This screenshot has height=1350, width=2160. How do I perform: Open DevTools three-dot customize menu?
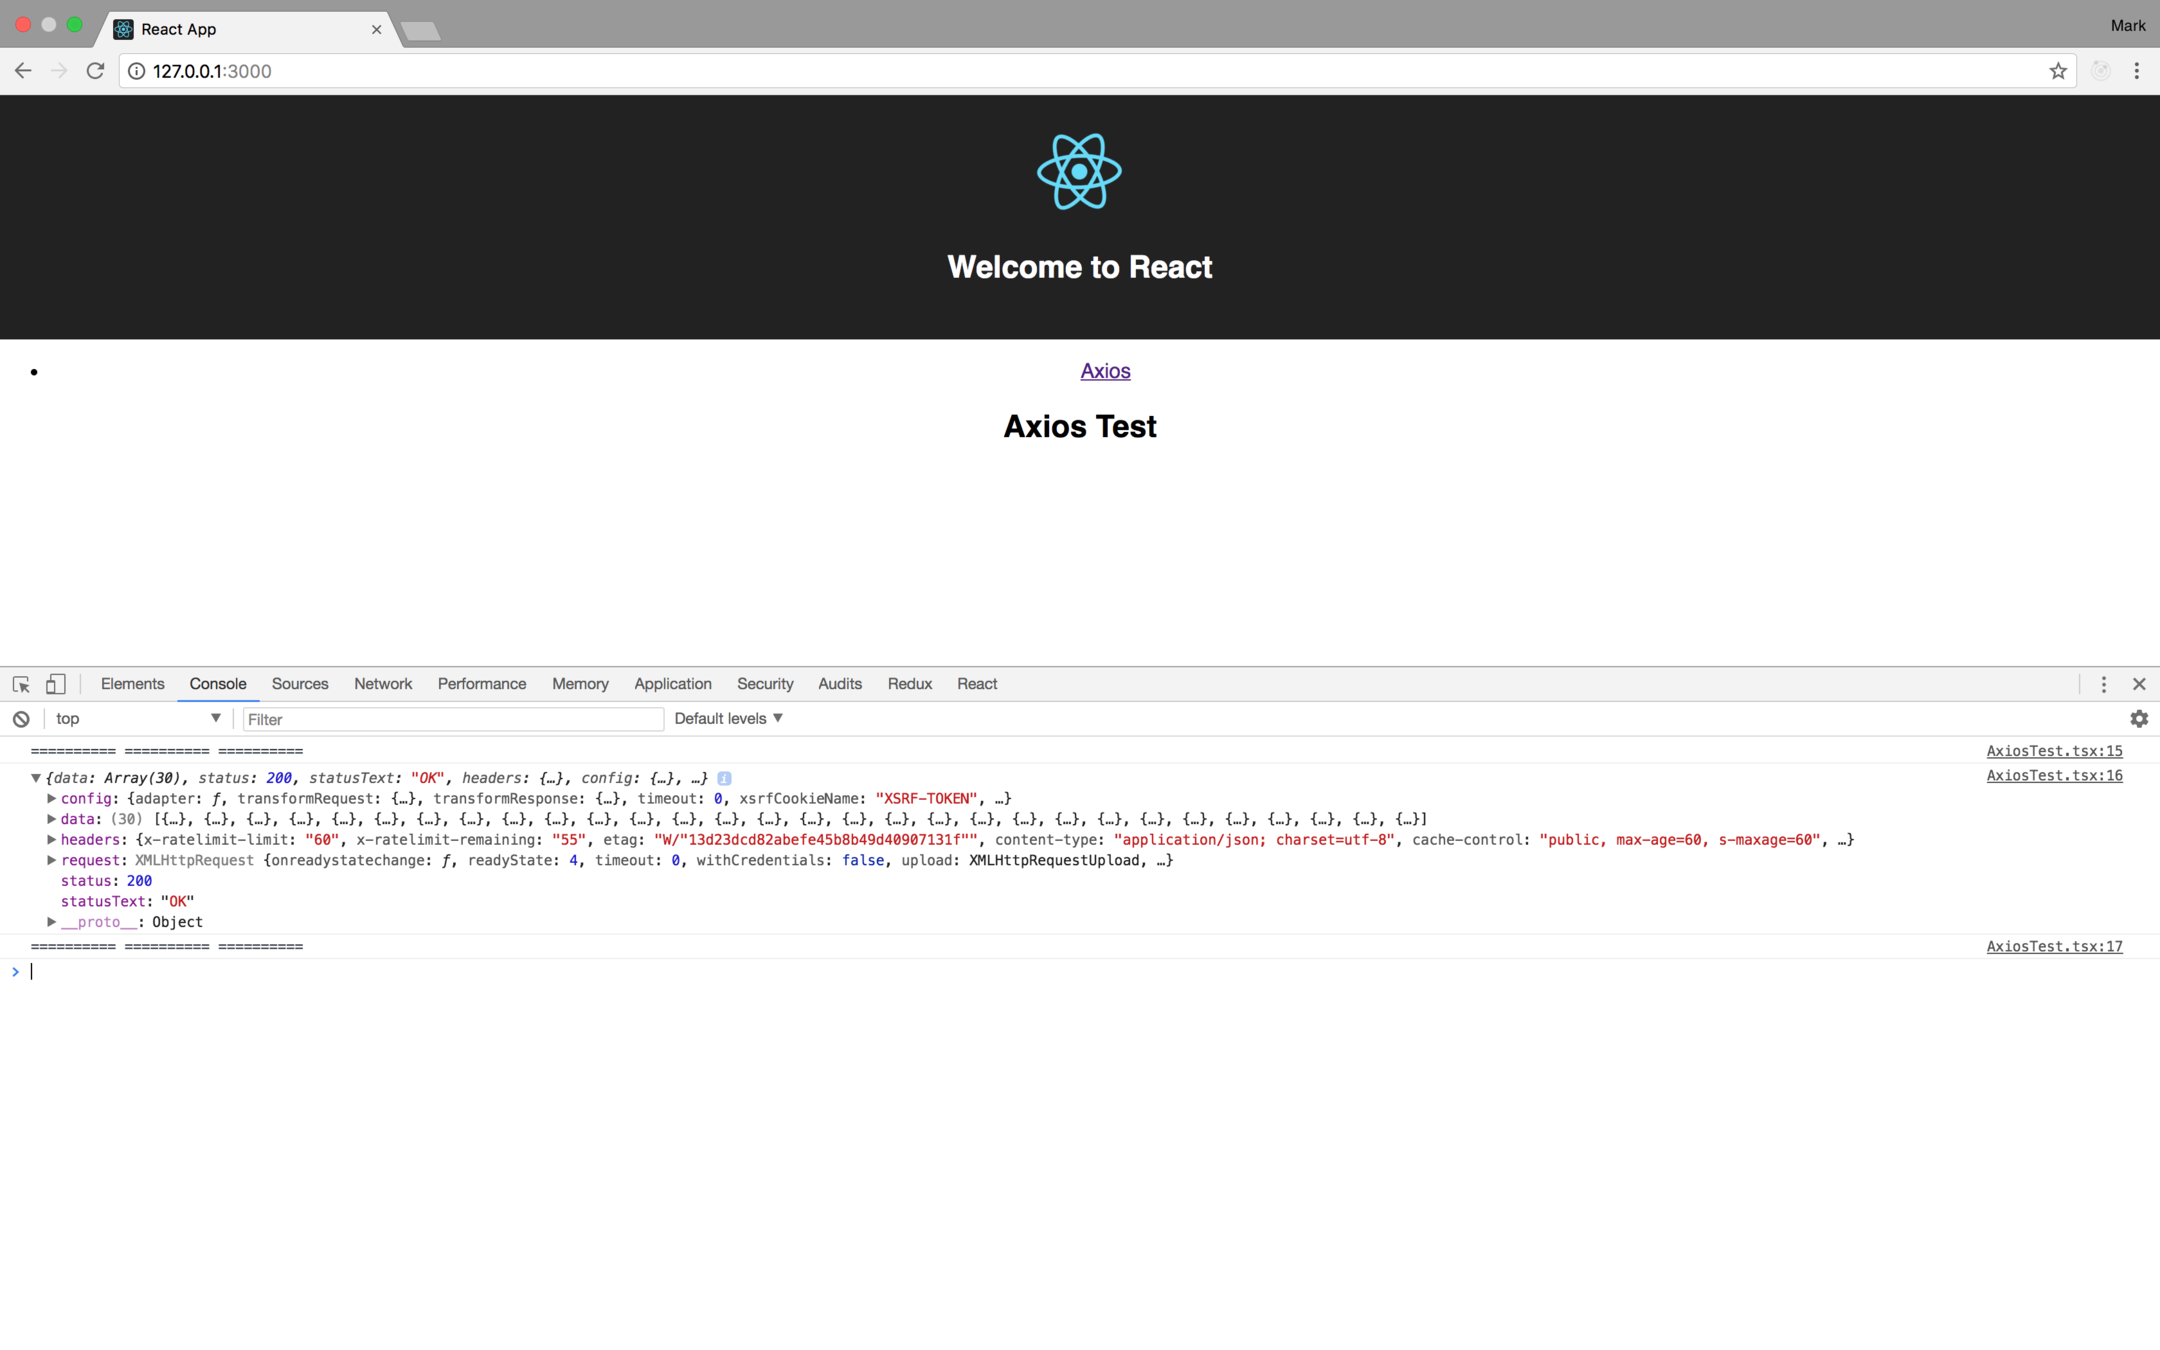(2104, 684)
